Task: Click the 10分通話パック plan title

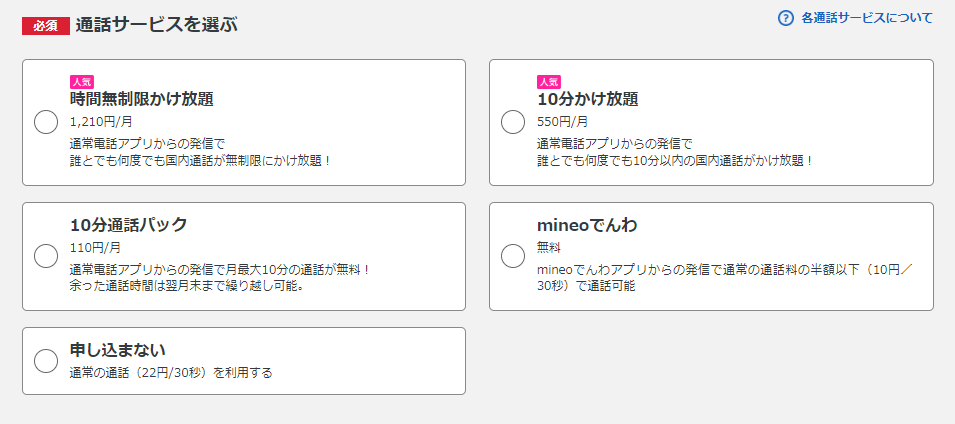Action: click(128, 225)
